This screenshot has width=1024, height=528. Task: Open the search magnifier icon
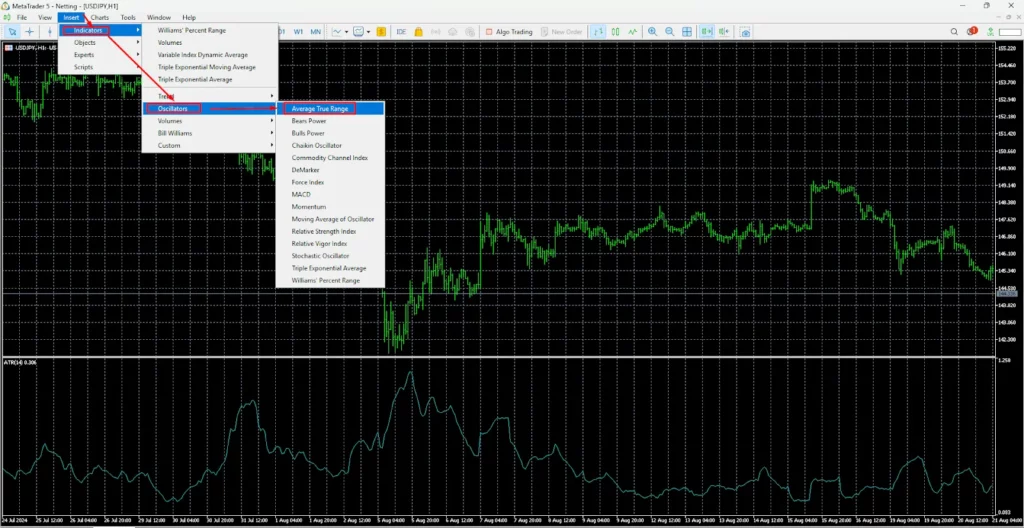955,31
